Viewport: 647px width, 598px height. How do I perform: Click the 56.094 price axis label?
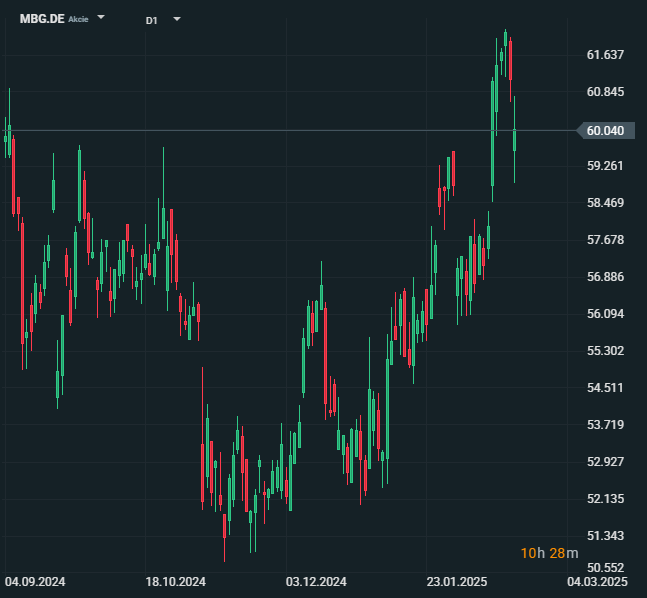pos(605,314)
